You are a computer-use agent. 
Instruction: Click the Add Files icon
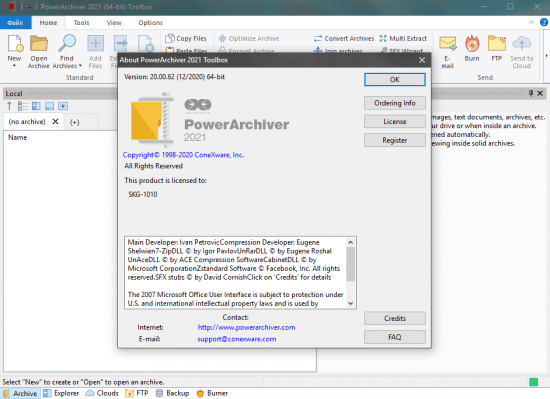[x=95, y=43]
